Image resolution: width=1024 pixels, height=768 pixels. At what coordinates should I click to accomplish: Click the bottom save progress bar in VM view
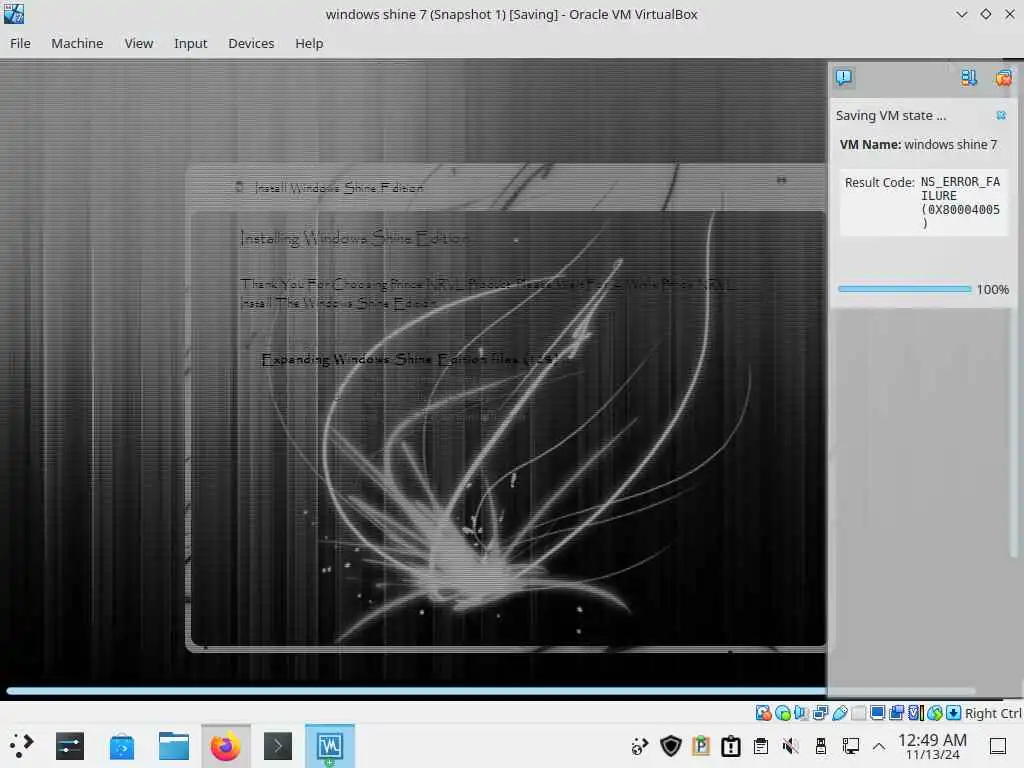click(490, 690)
